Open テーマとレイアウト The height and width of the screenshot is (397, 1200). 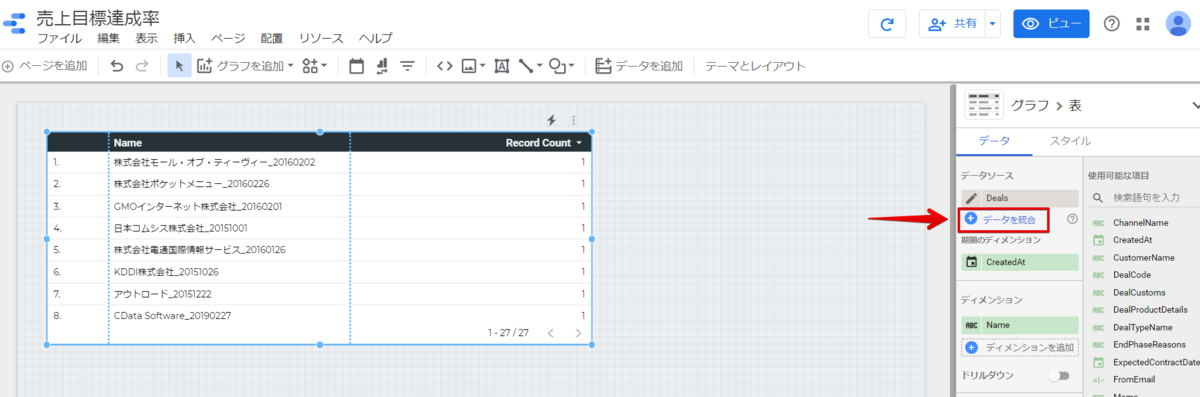point(755,66)
